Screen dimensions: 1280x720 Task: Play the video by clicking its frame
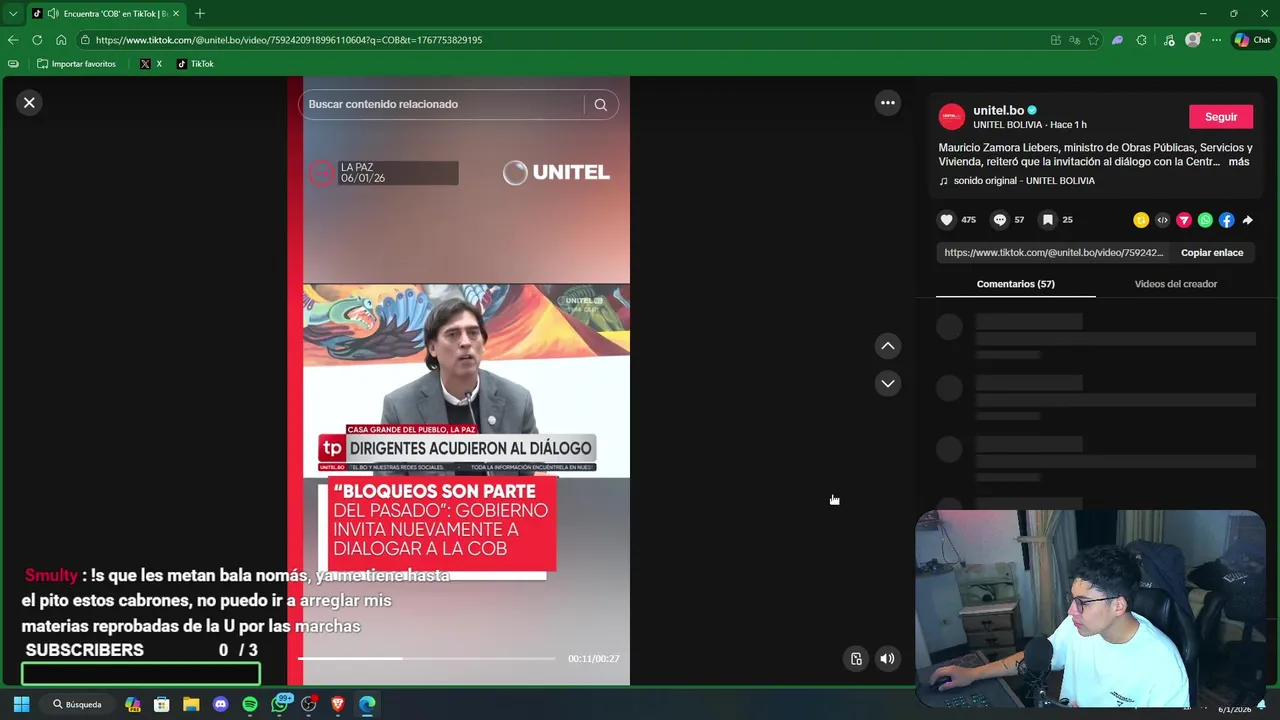(x=466, y=380)
